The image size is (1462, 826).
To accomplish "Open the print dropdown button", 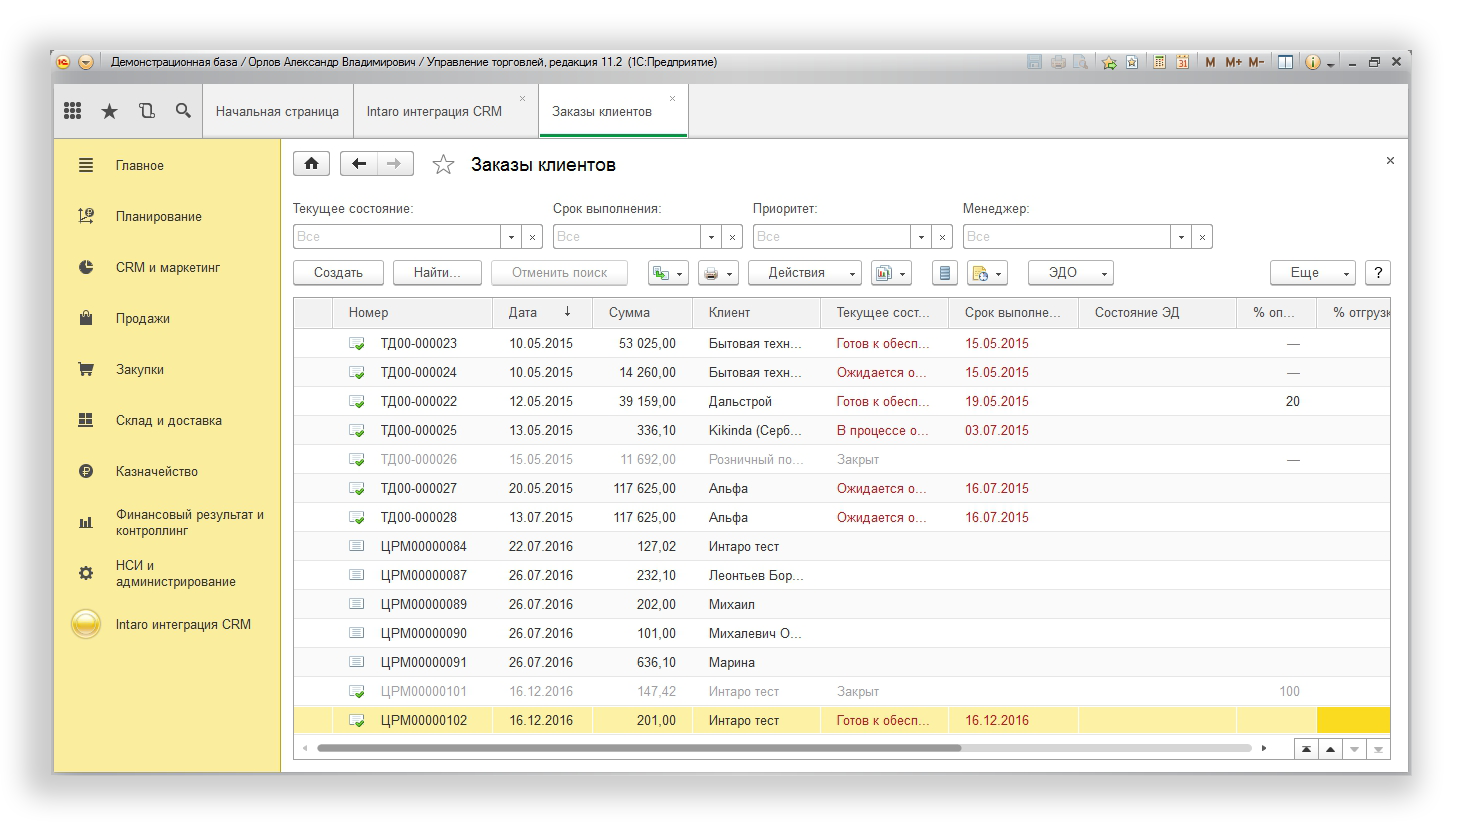I will coord(718,273).
